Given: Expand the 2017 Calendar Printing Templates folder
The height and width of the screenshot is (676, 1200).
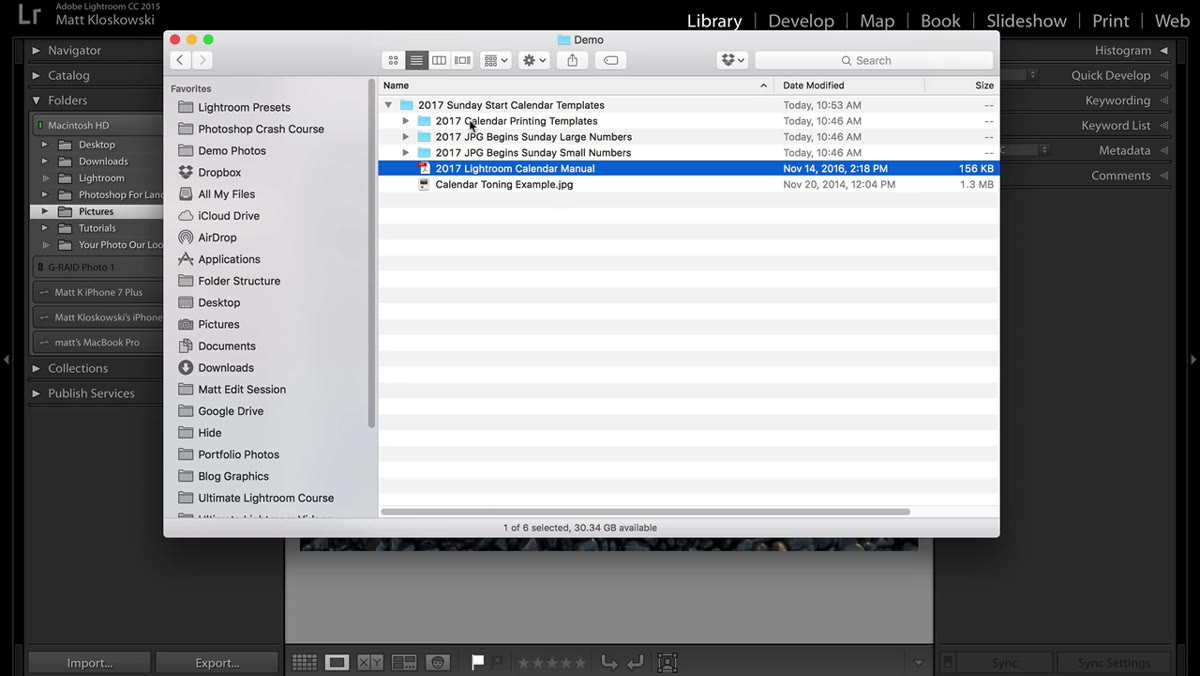Looking at the screenshot, I should coord(406,121).
